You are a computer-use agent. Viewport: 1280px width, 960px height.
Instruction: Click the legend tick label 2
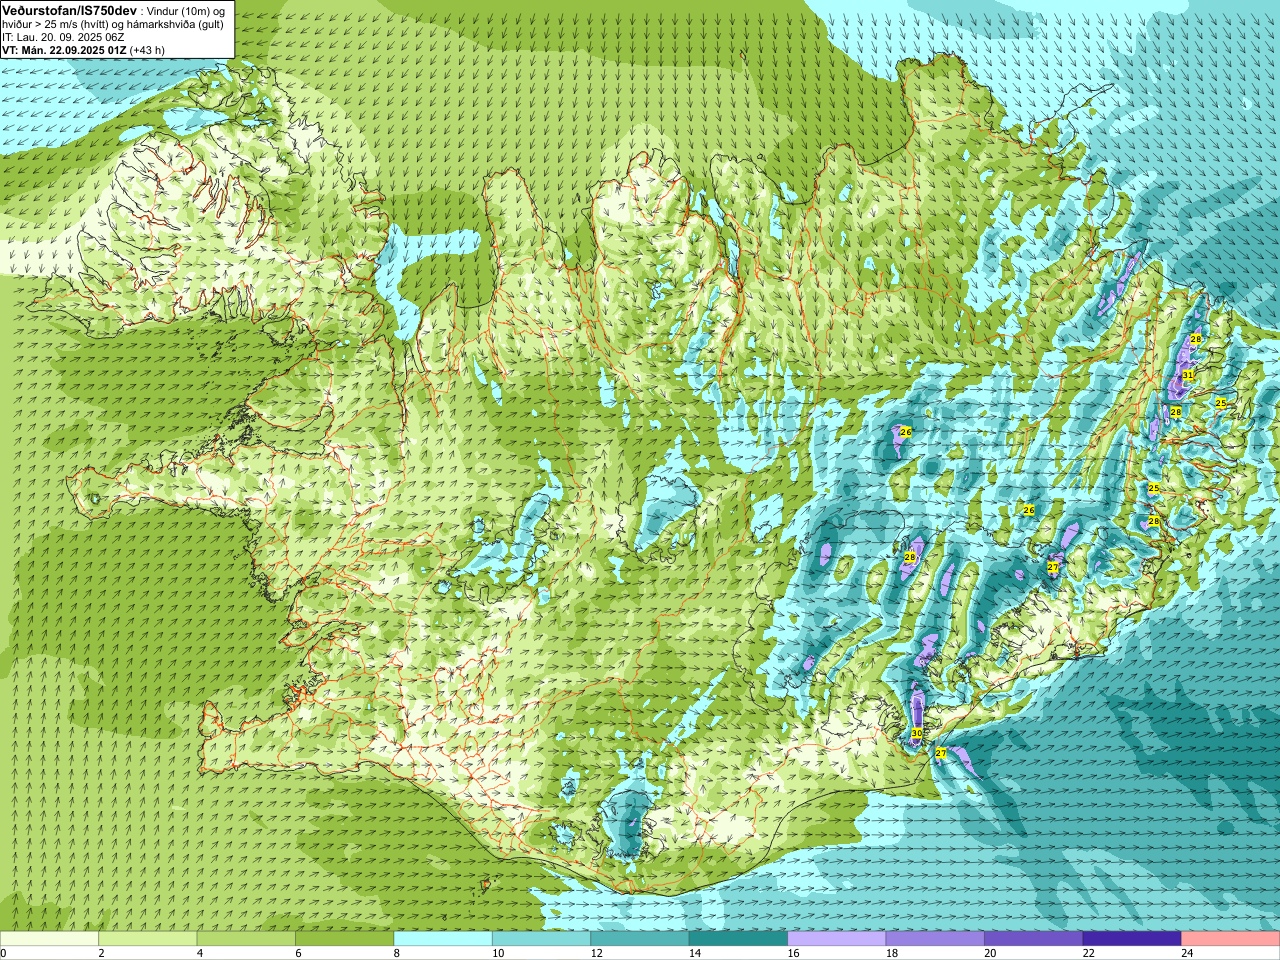click(x=101, y=954)
